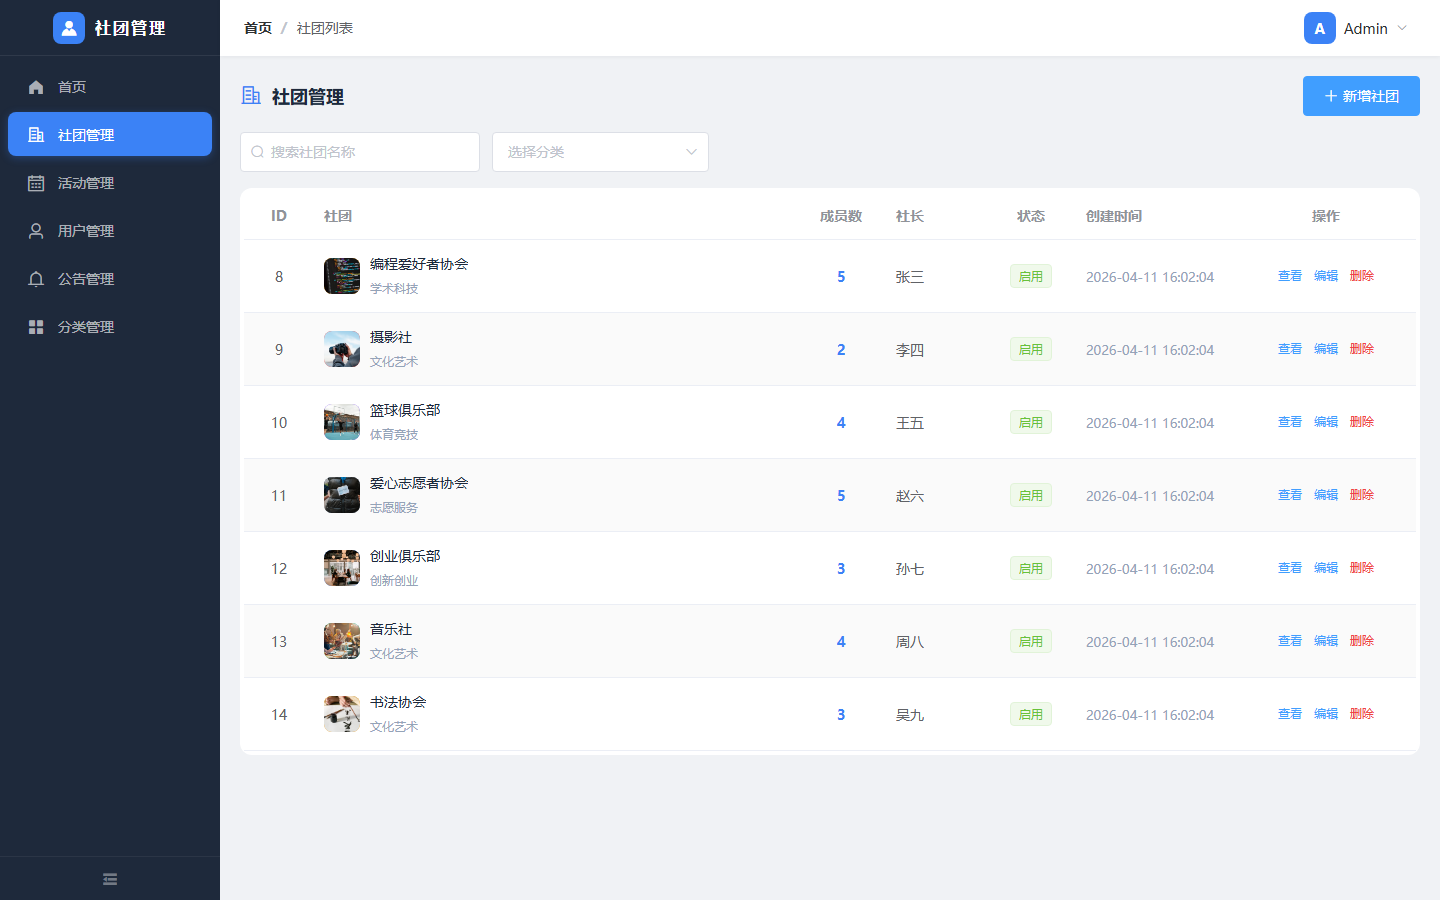Click the user icon for 用户管理
The height and width of the screenshot is (900, 1440).
click(x=36, y=231)
